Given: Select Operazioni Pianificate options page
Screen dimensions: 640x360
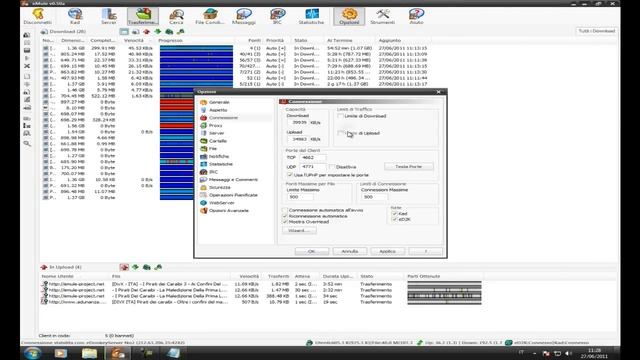Looking at the screenshot, I should pyautogui.click(x=233, y=195).
